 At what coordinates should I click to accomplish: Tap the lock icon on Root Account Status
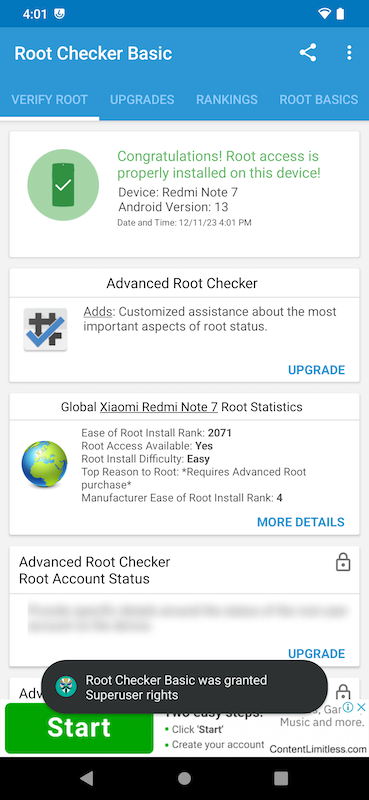click(x=343, y=562)
